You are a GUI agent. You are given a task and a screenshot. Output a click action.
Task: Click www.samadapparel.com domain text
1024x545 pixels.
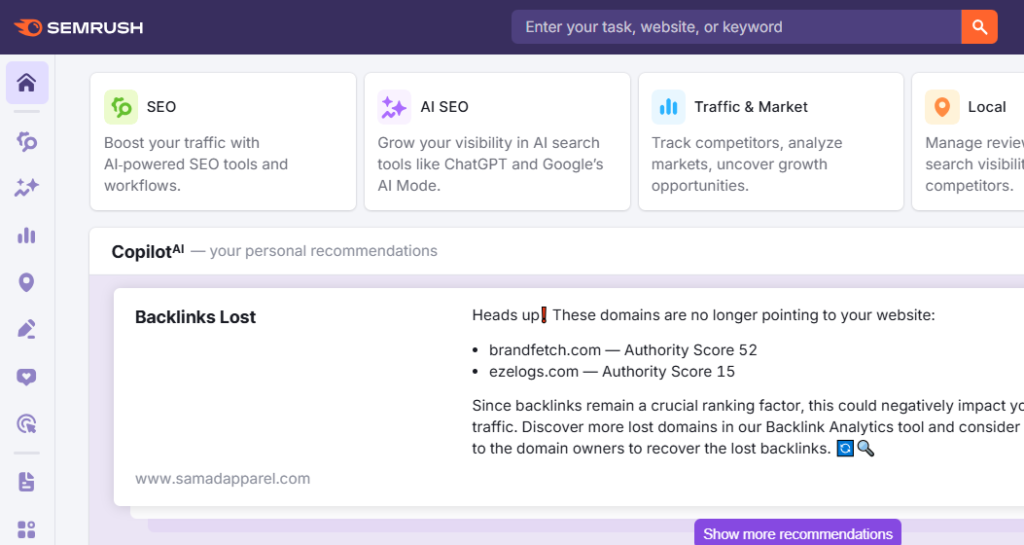pos(223,478)
